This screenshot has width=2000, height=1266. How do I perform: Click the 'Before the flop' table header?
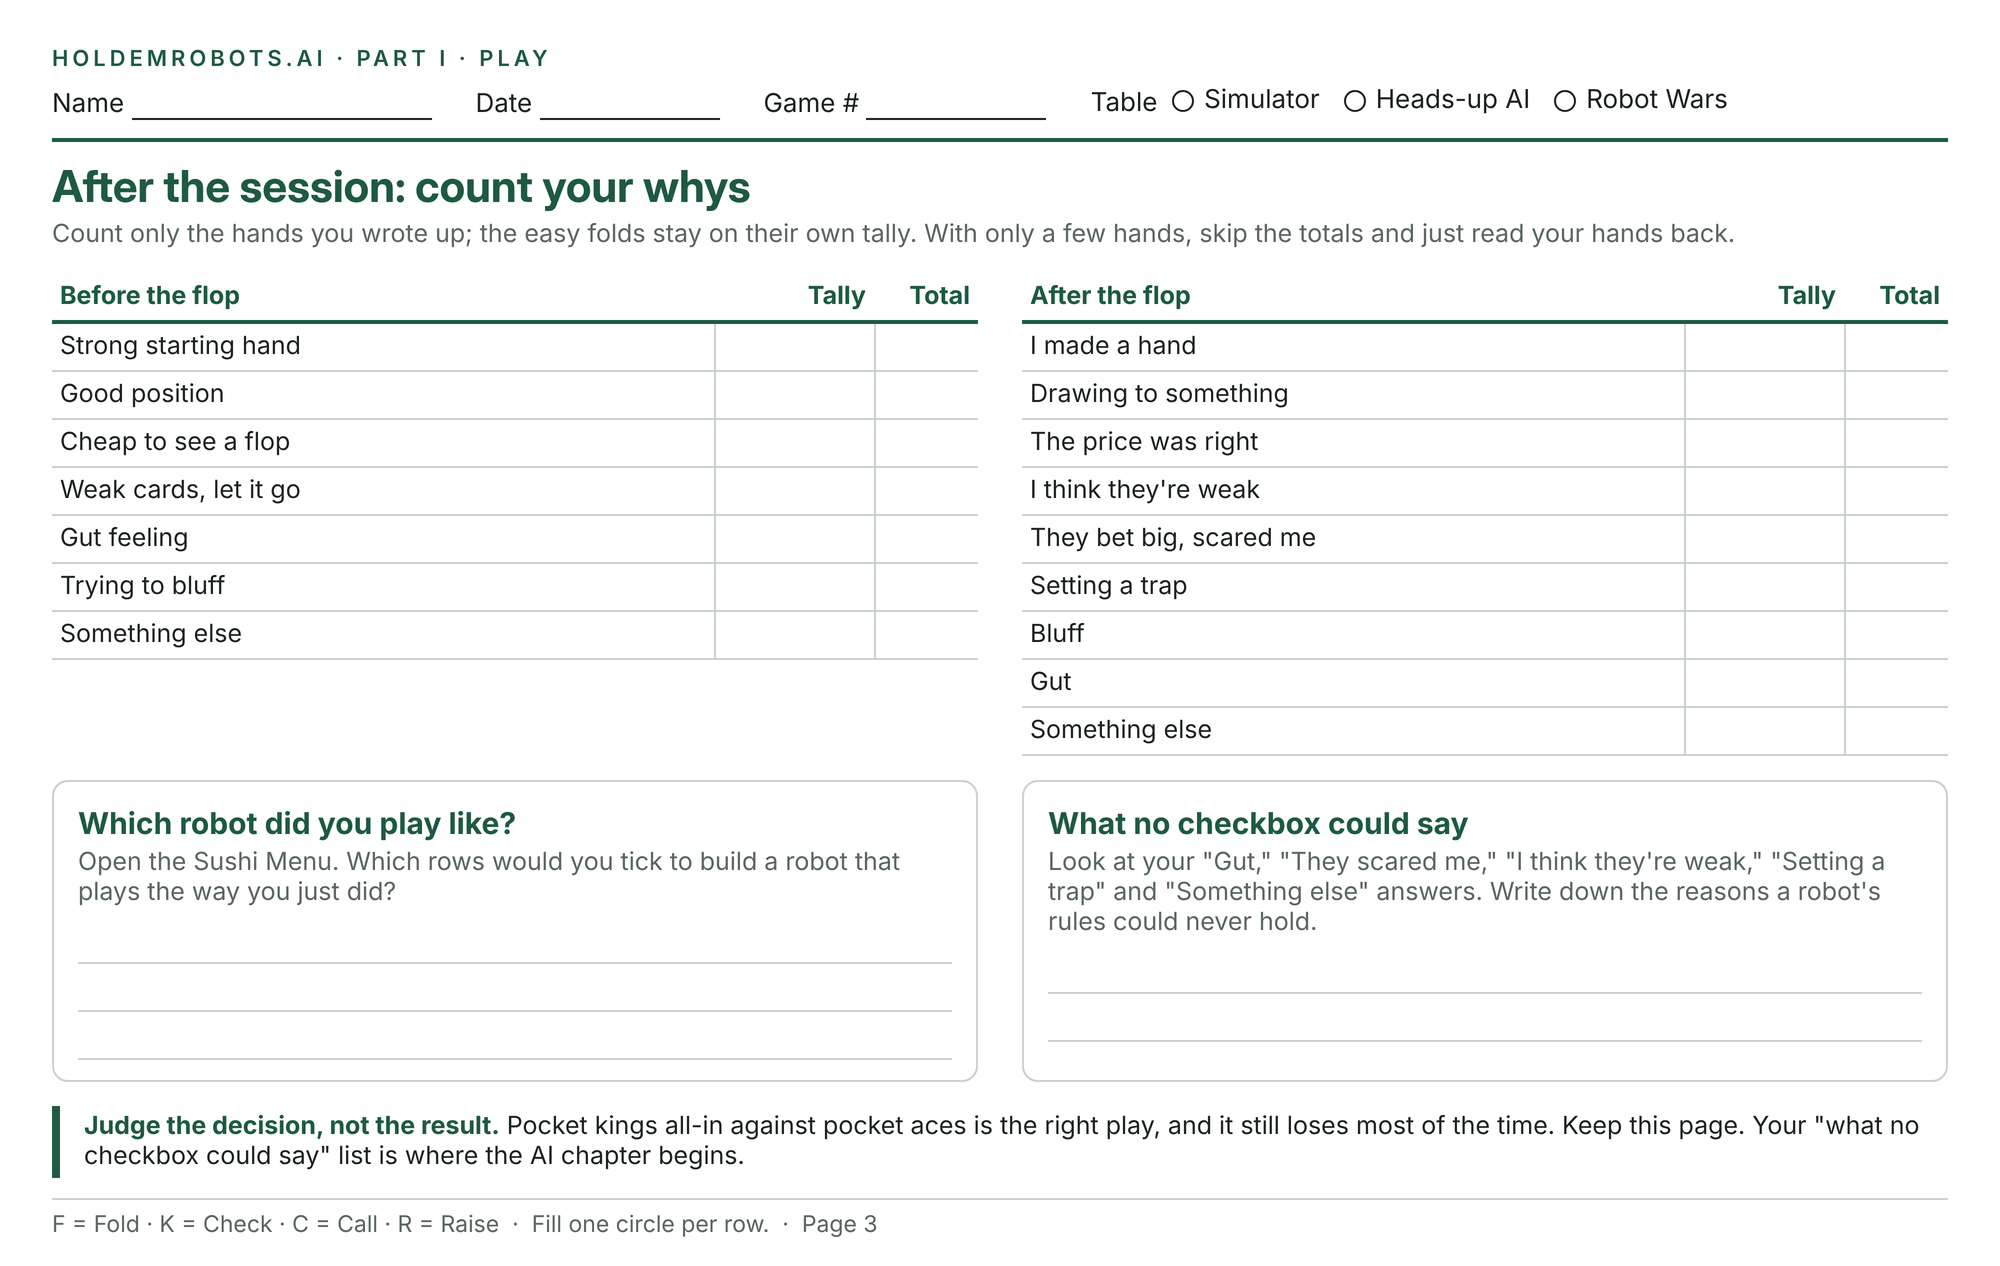150,296
